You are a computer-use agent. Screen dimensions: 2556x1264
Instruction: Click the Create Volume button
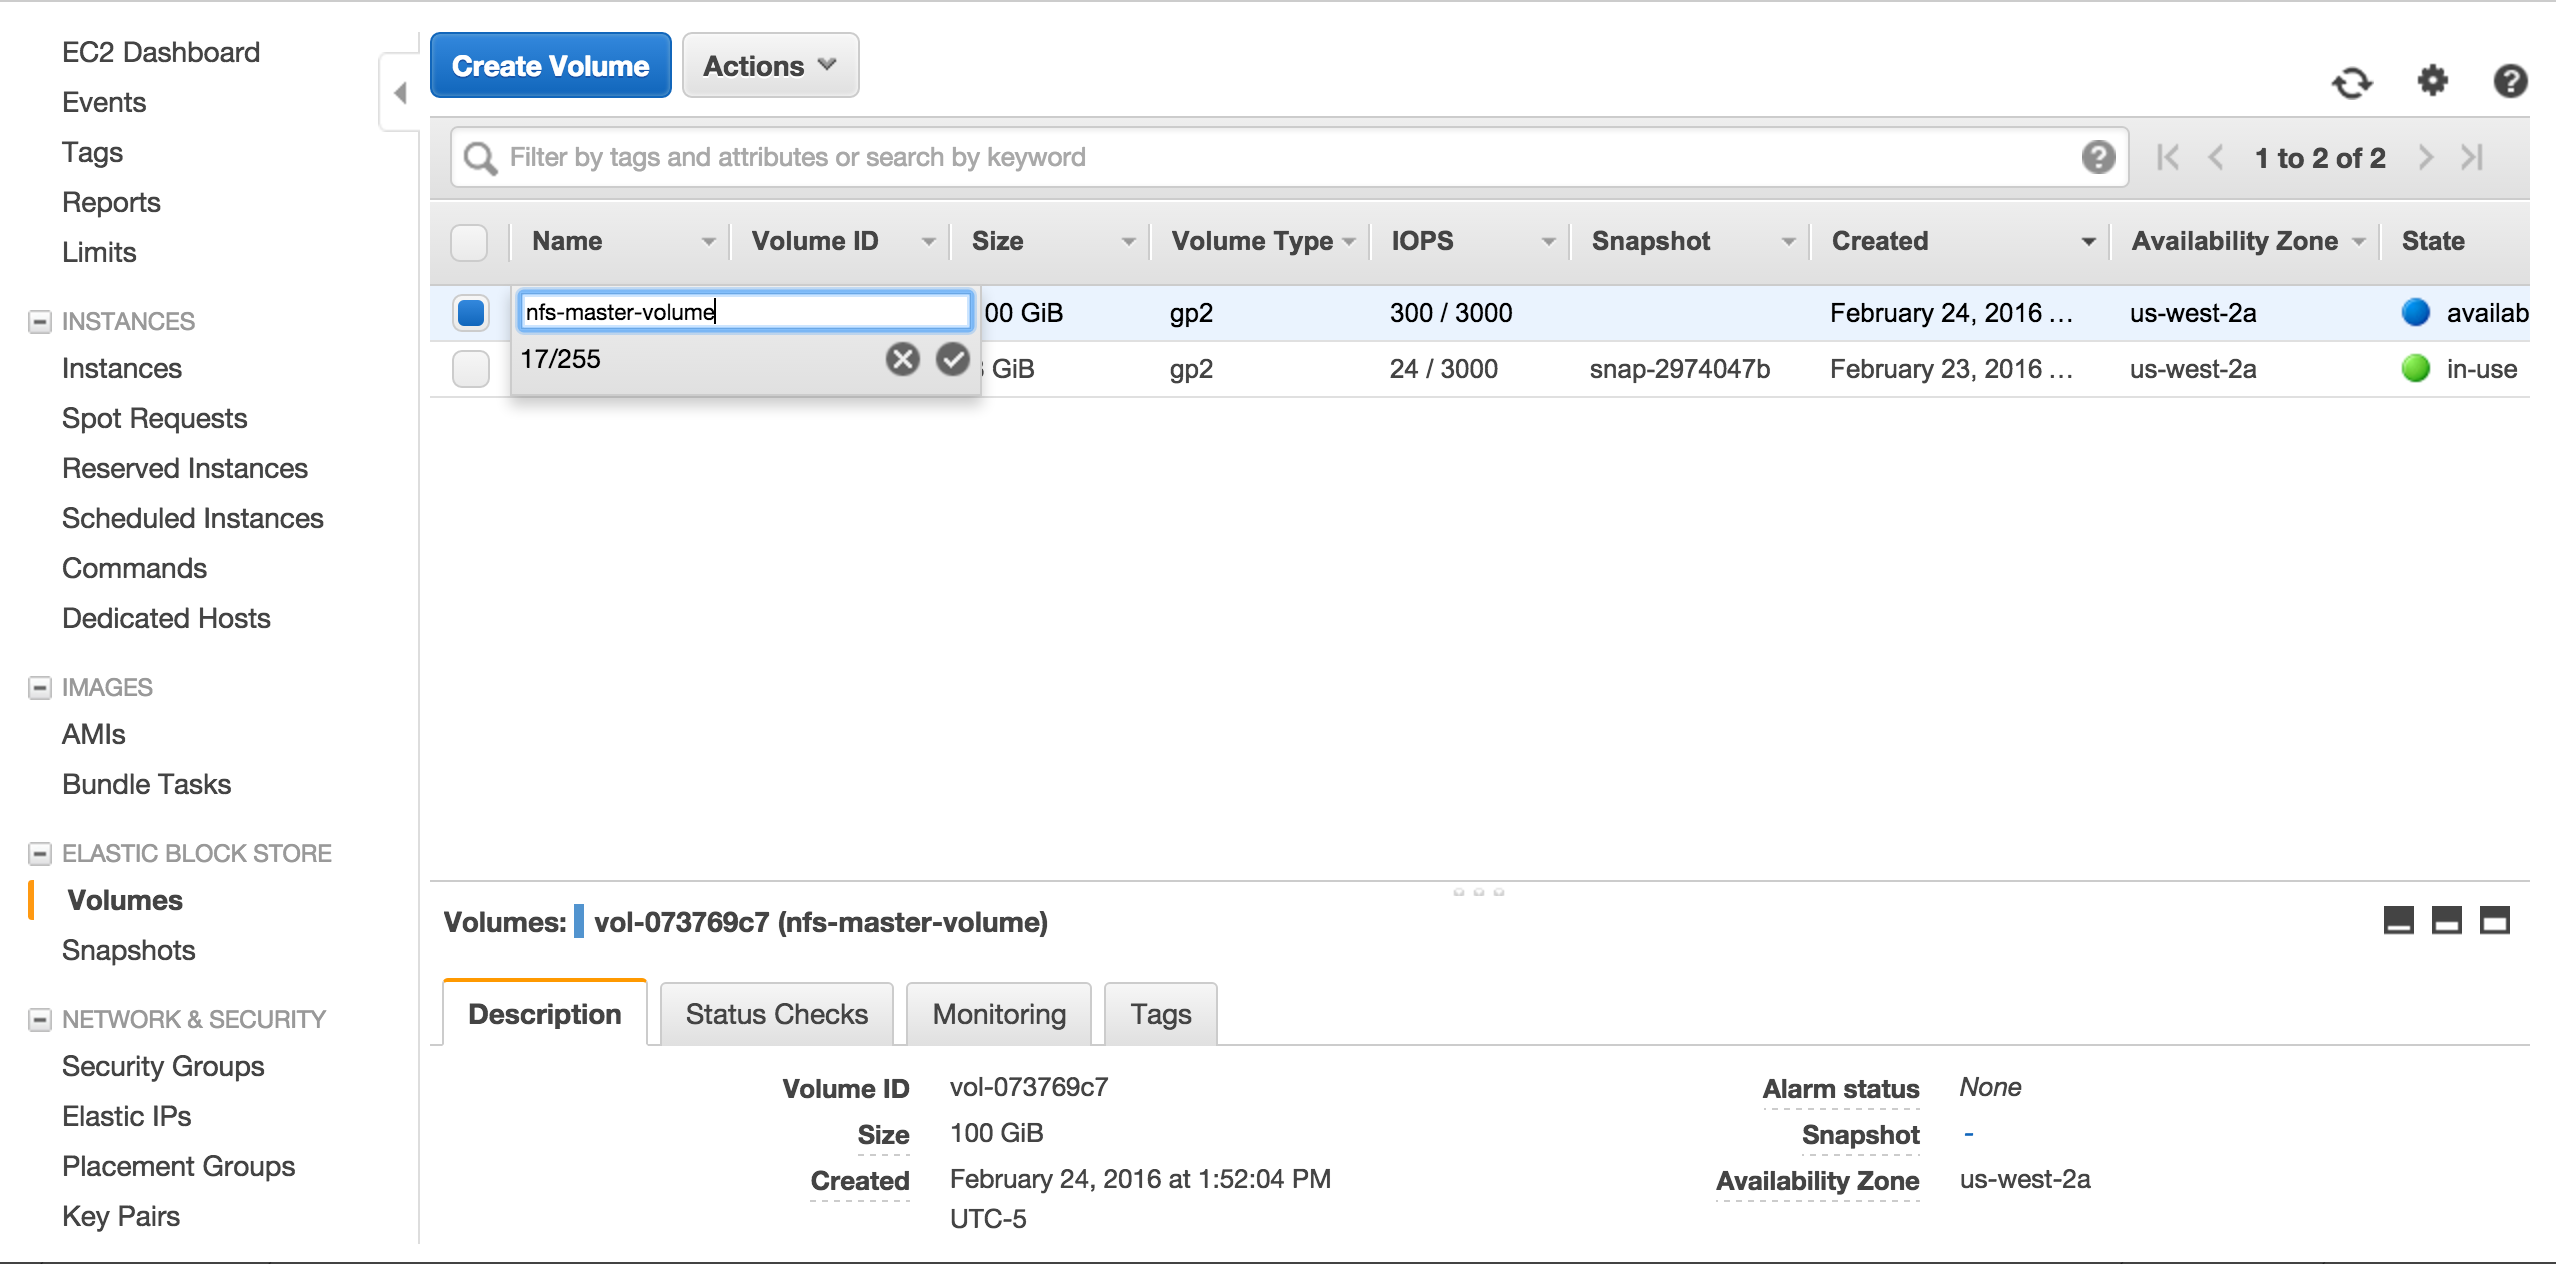coord(551,66)
